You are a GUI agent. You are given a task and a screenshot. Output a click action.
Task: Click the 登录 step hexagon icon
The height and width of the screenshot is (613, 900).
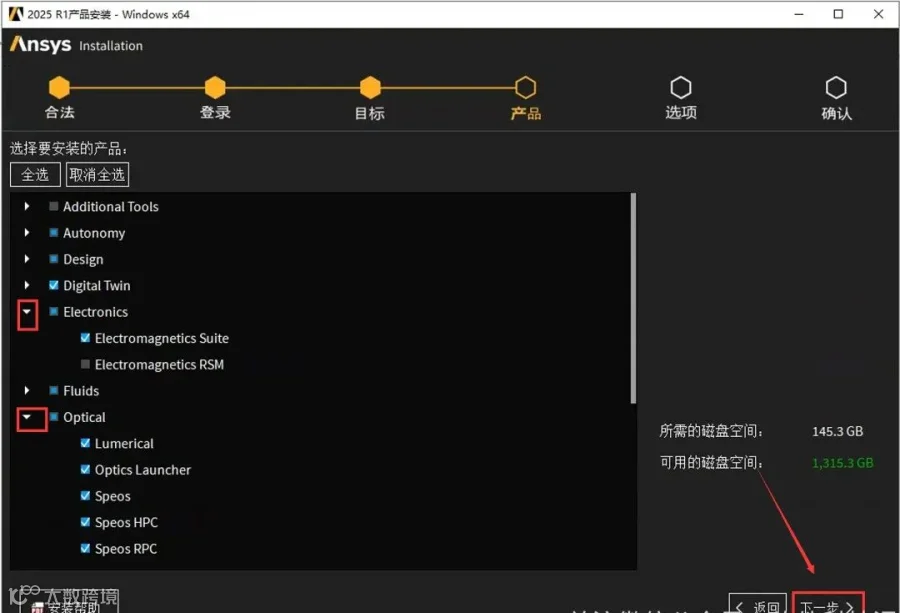click(215, 88)
